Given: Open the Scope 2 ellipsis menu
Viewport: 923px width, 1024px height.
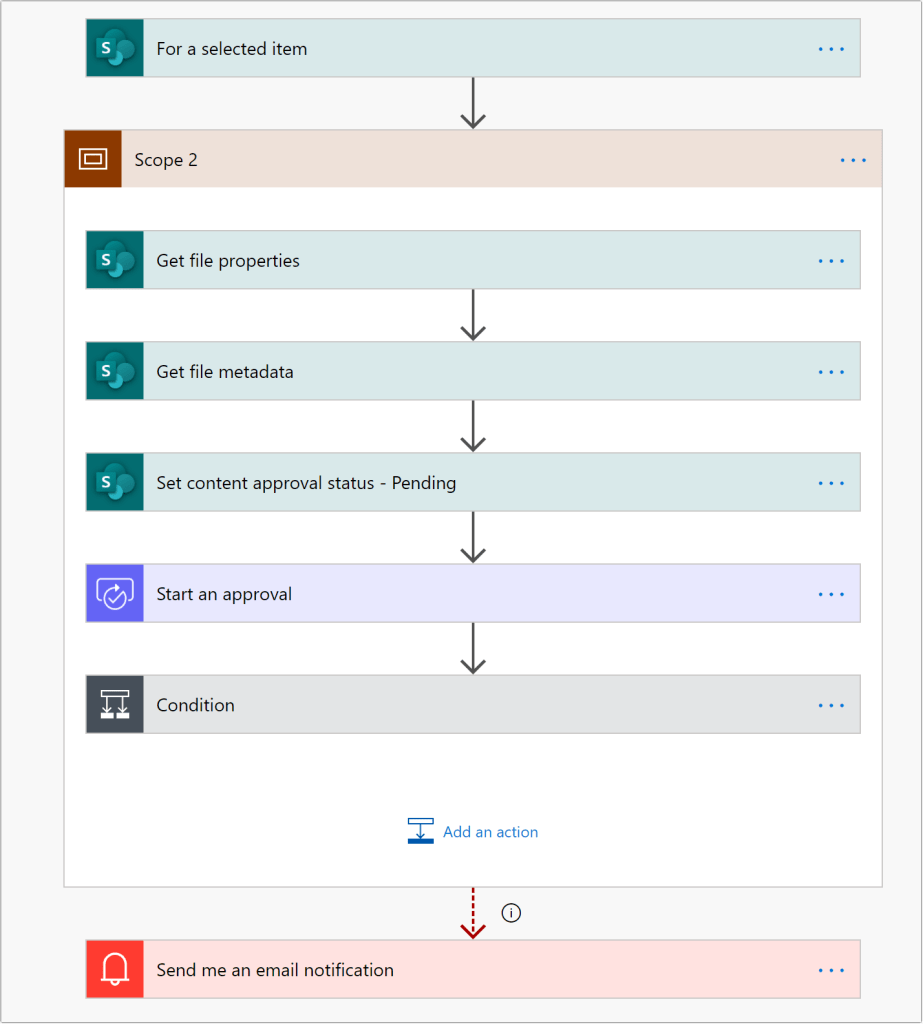Looking at the screenshot, I should (853, 159).
